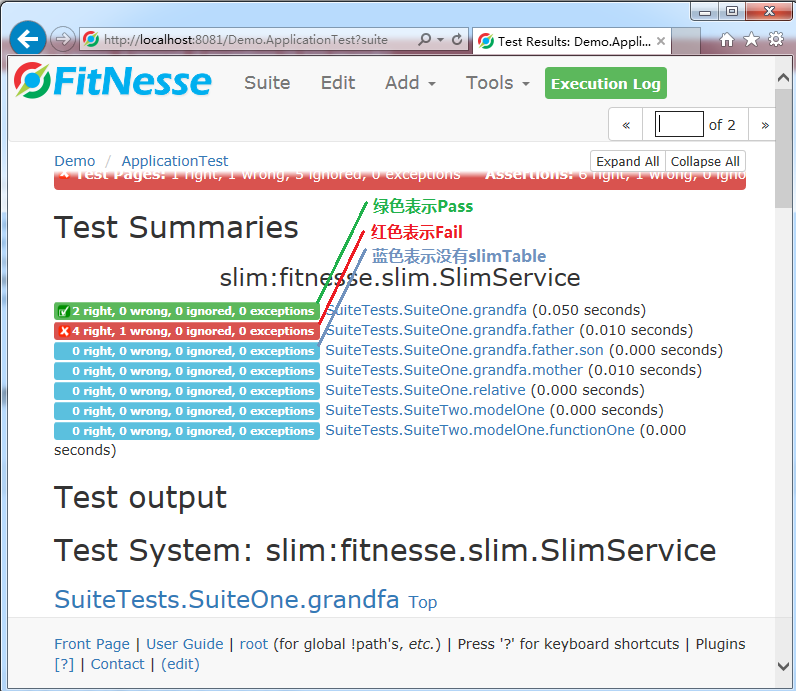Open SuiteTests.SuiteOne.grandfa summary link
This screenshot has width=796, height=691.
coord(426,310)
